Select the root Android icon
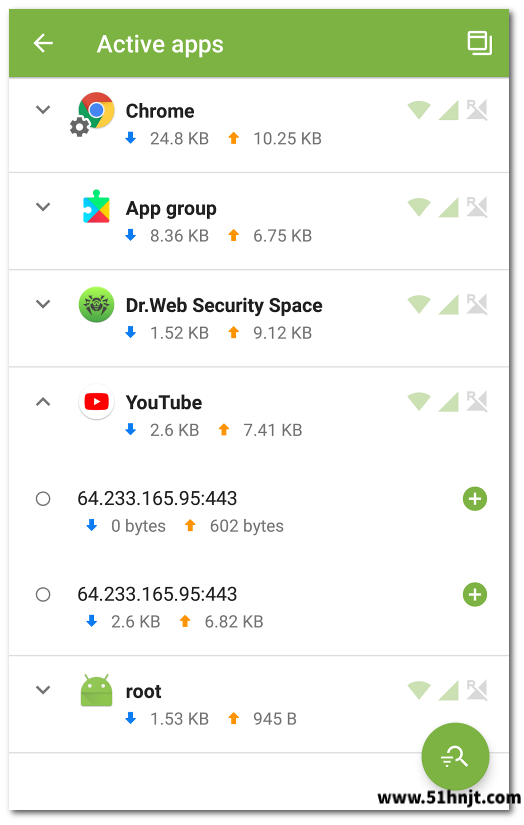 click(x=96, y=690)
